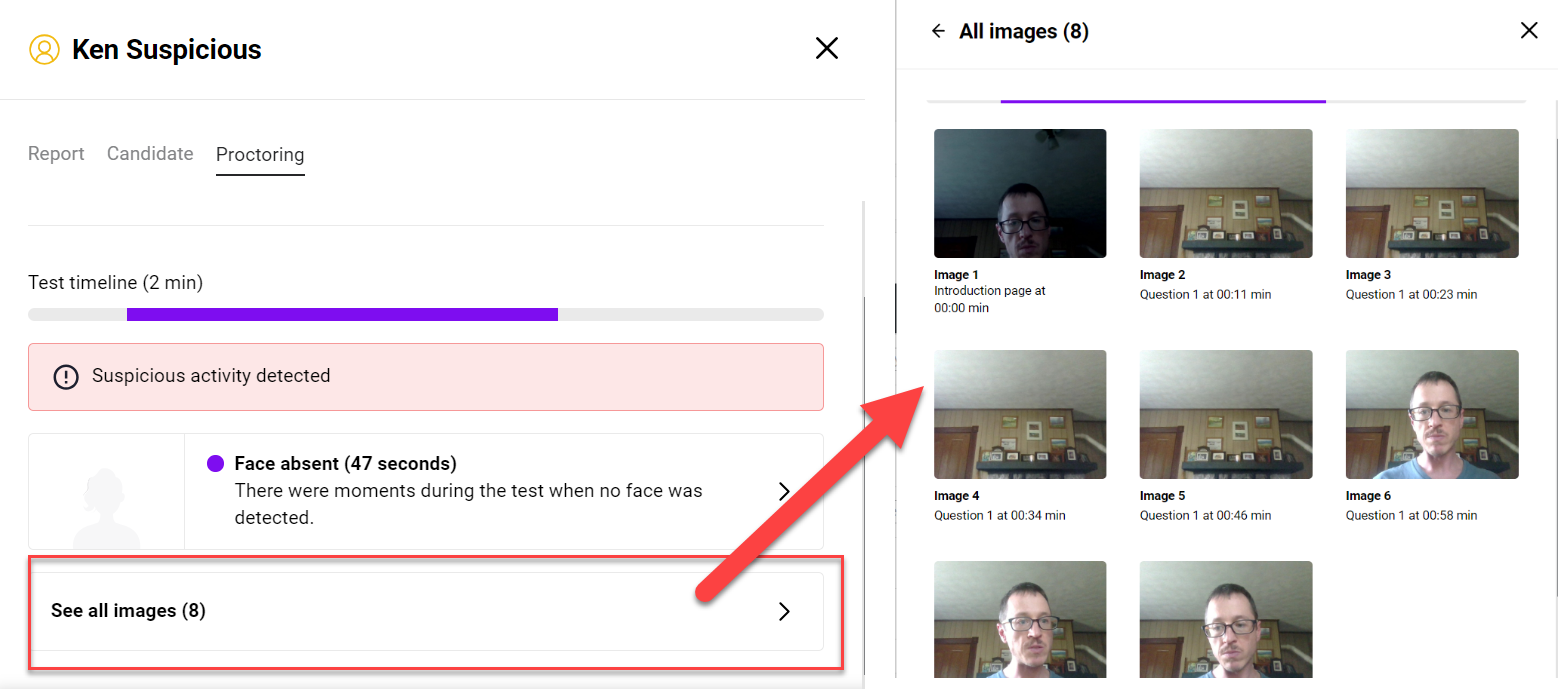Open Image 5 thumbnail at 00:46 min

1226,415
